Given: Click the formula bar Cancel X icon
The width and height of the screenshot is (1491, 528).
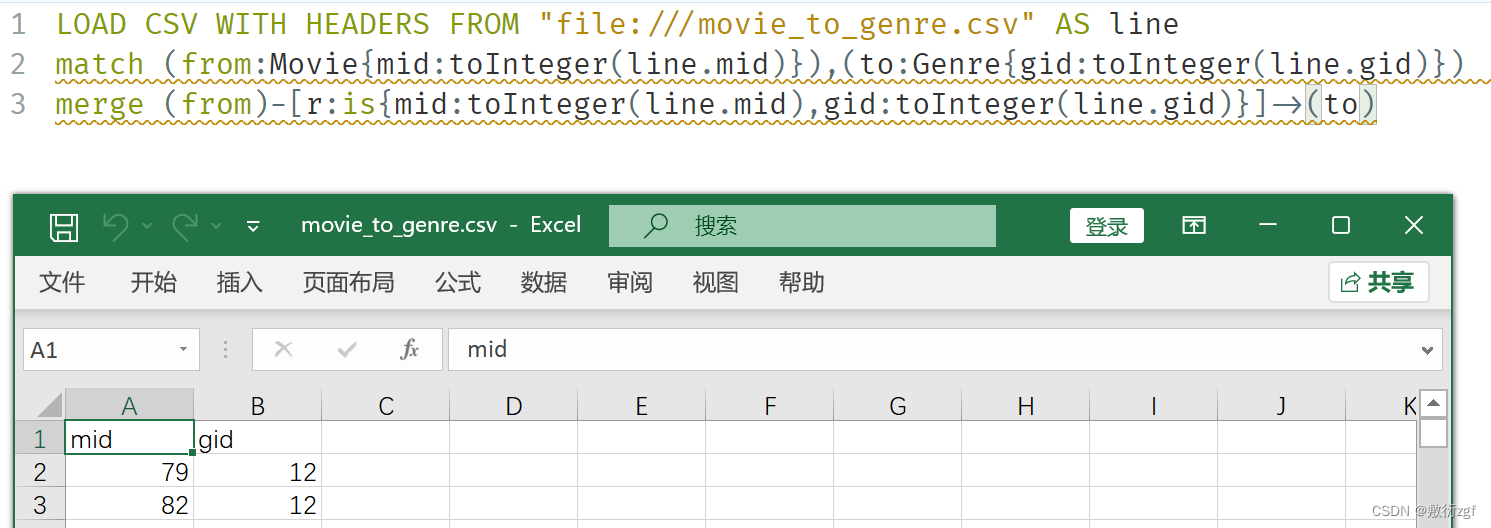Looking at the screenshot, I should [284, 349].
